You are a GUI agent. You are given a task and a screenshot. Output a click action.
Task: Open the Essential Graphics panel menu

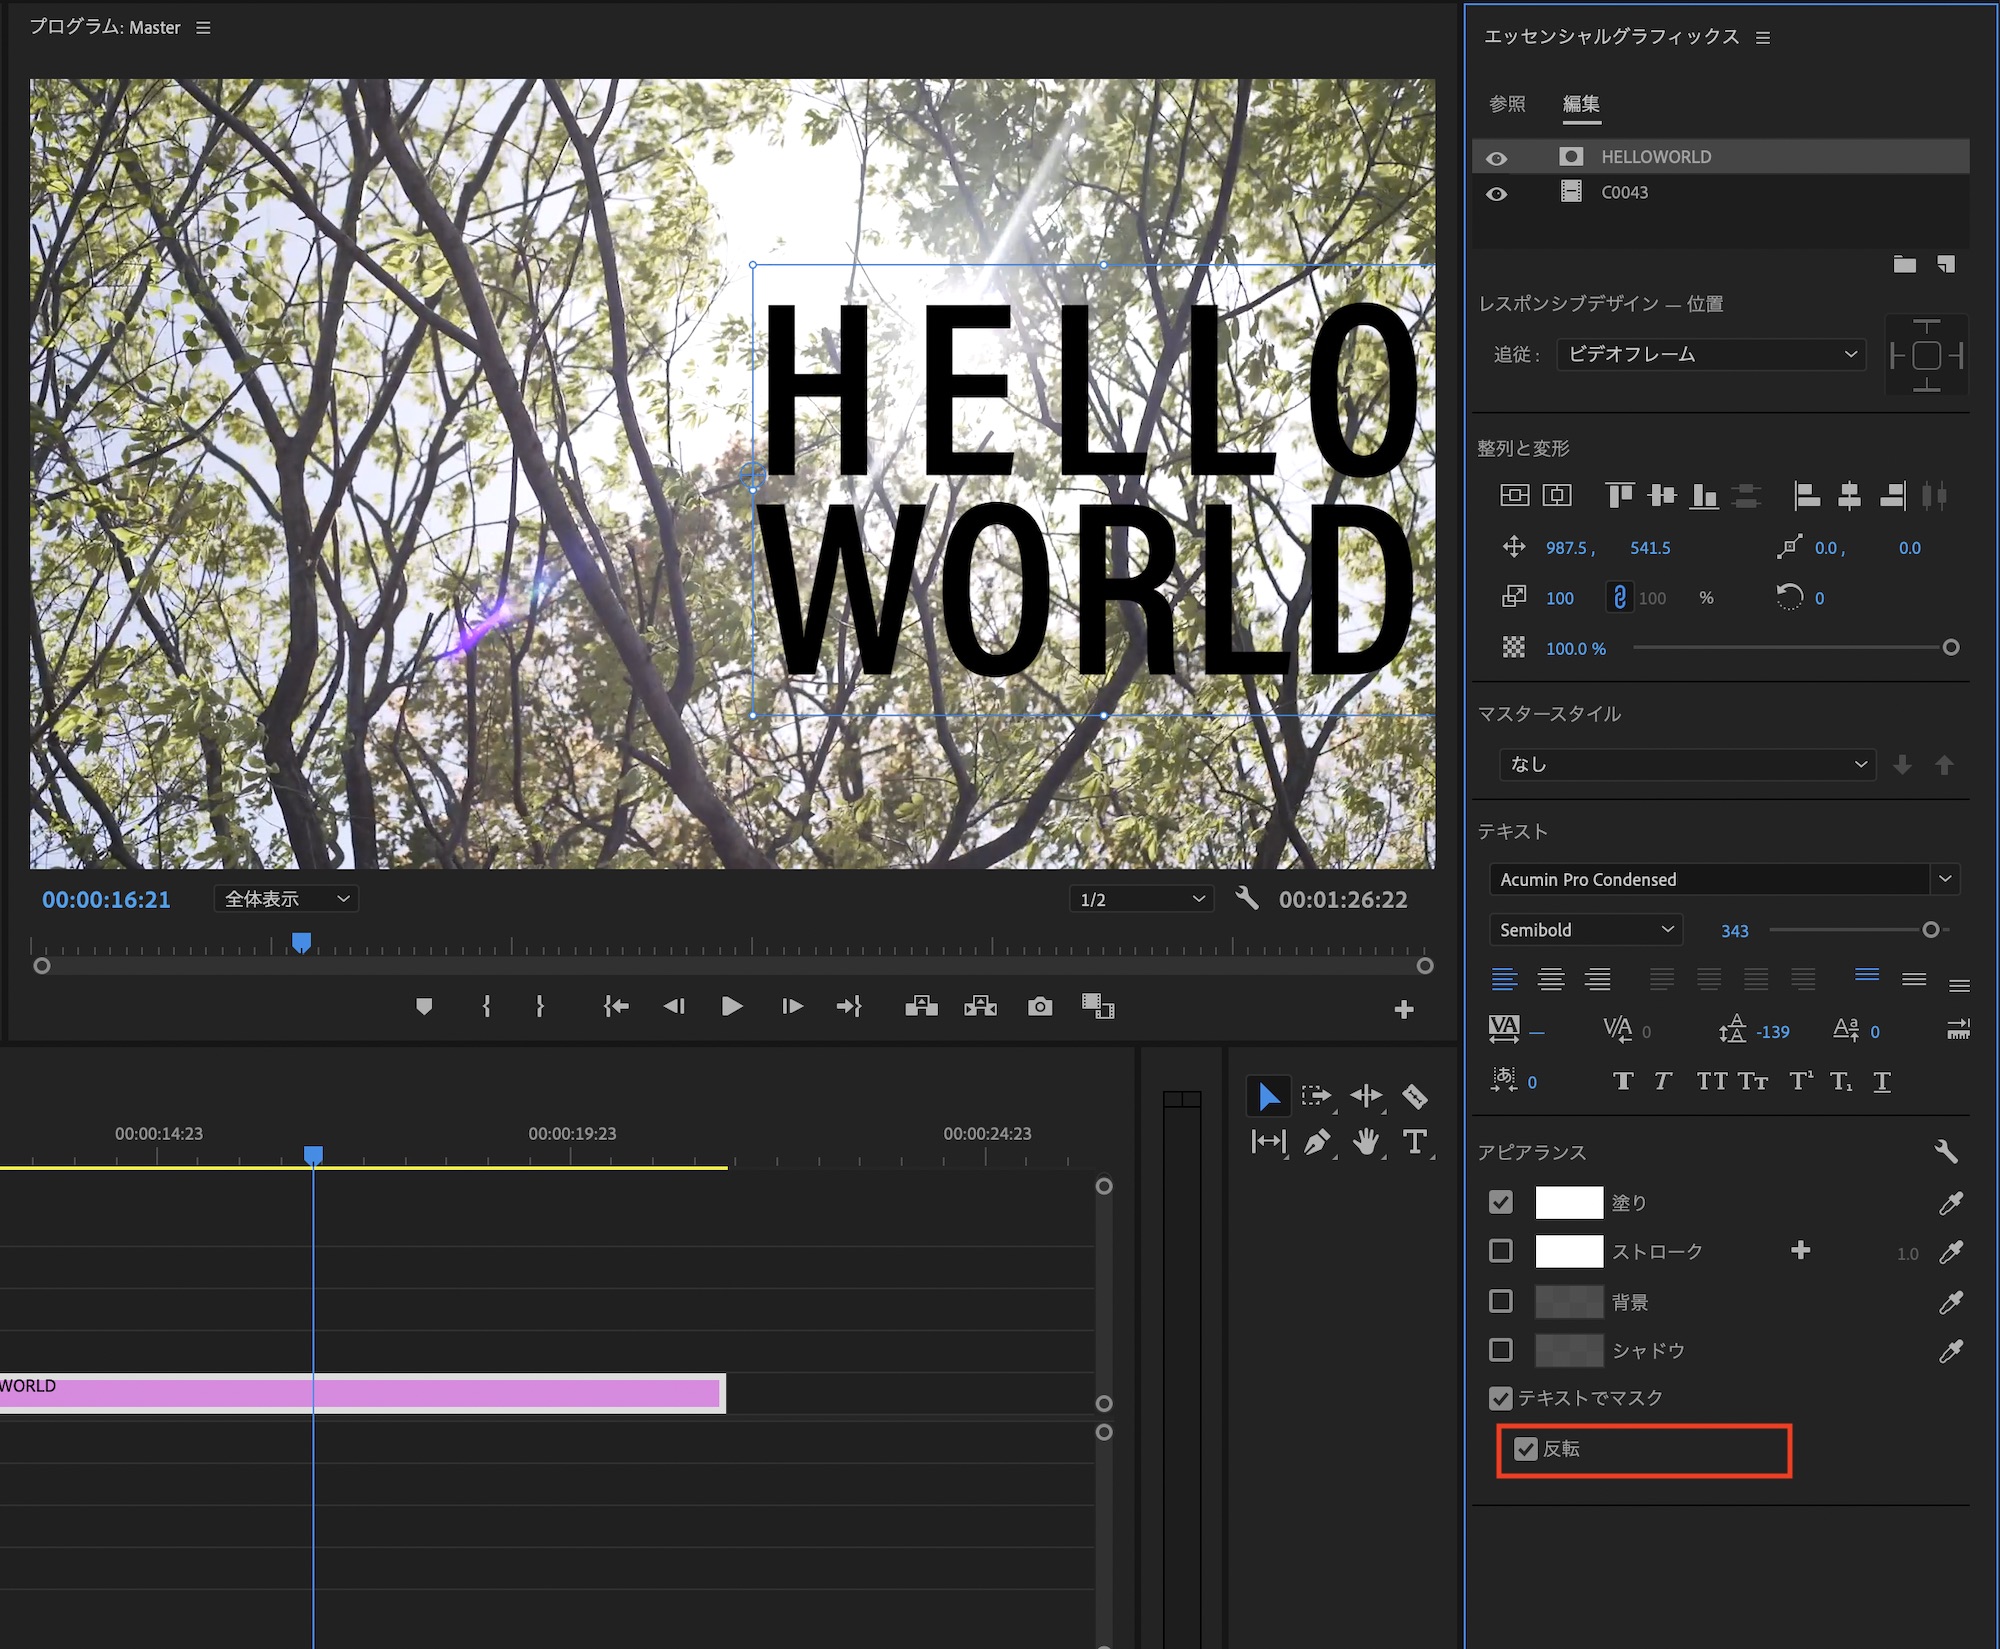coord(1763,38)
